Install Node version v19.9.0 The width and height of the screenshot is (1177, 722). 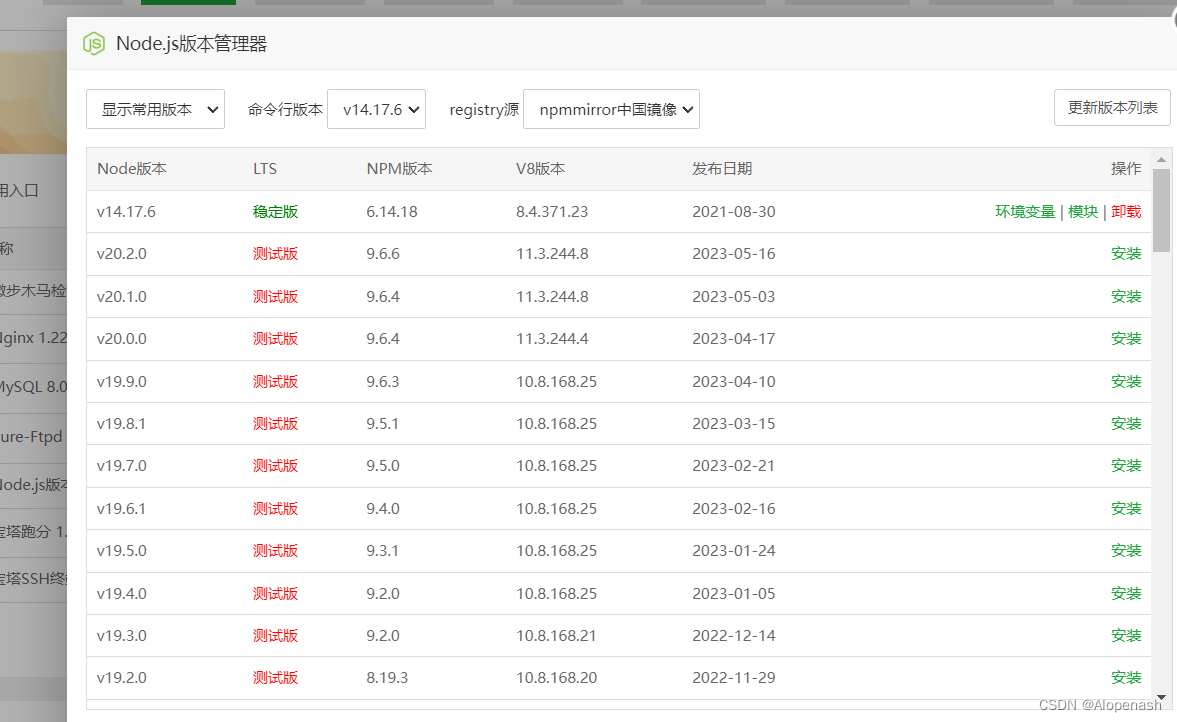1126,381
